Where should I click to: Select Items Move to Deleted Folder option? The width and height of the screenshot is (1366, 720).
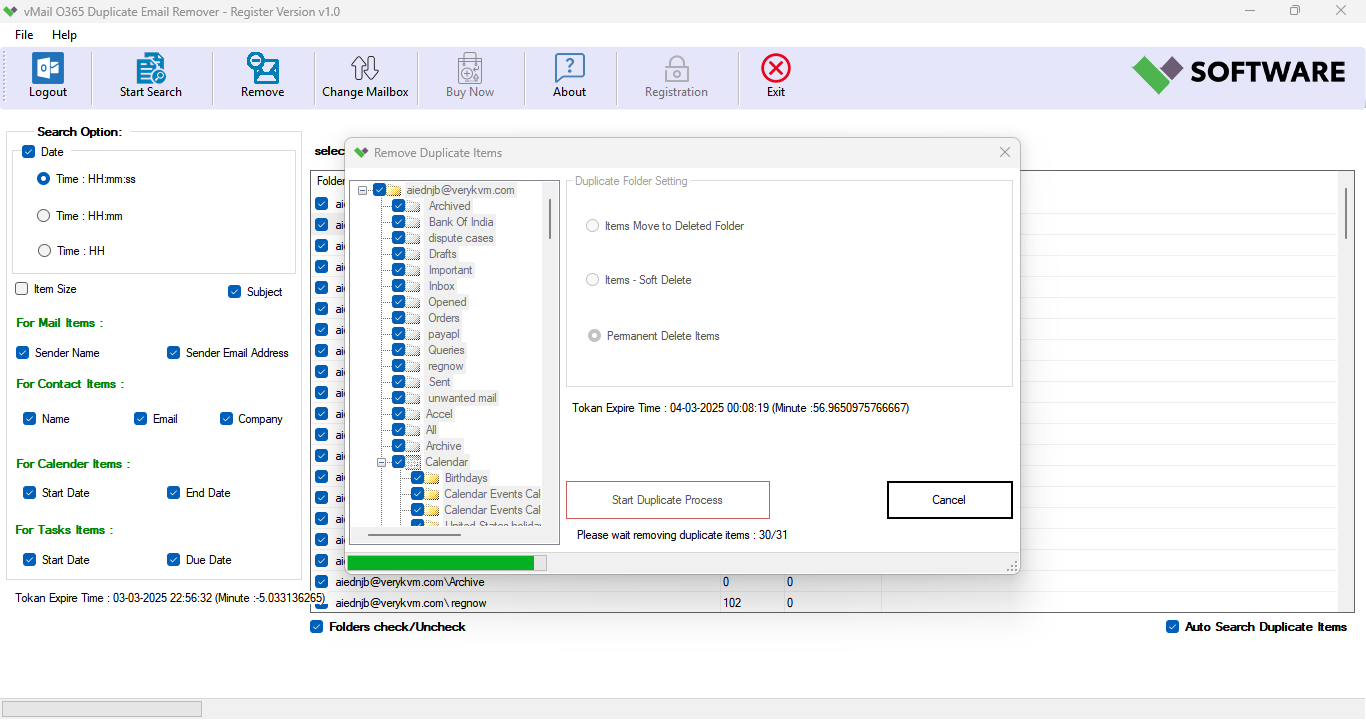pyautogui.click(x=594, y=226)
